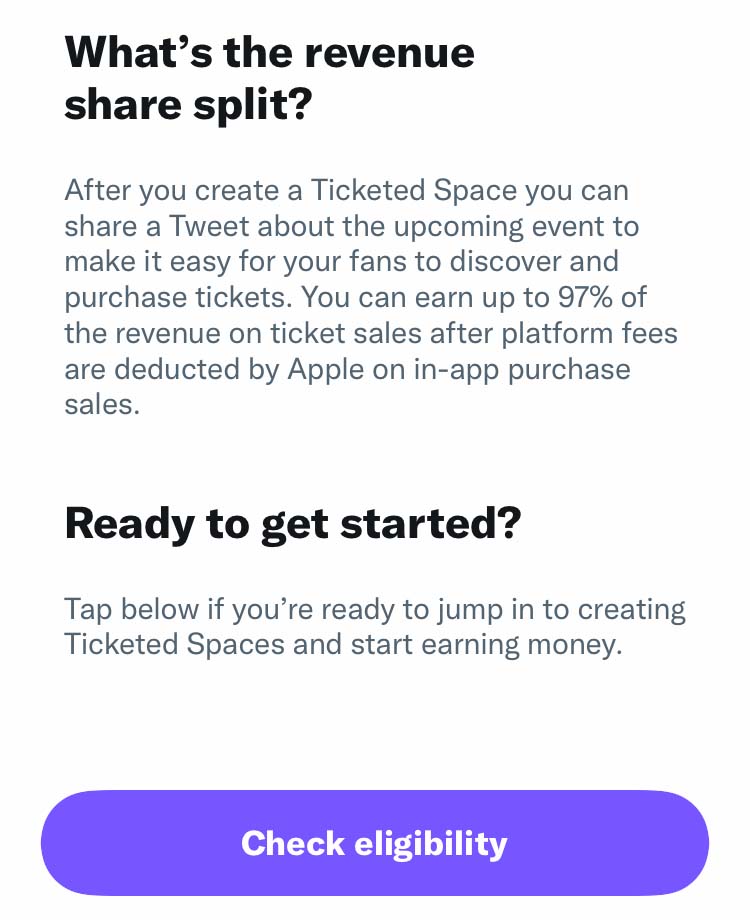Tap the Check eligibility button
Viewport: 750px width, 920px height.
tap(374, 843)
